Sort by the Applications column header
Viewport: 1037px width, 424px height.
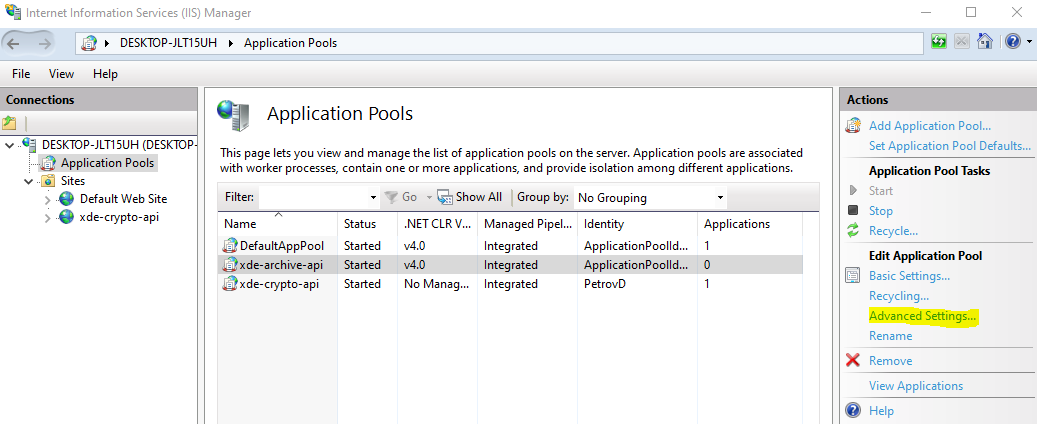point(737,224)
